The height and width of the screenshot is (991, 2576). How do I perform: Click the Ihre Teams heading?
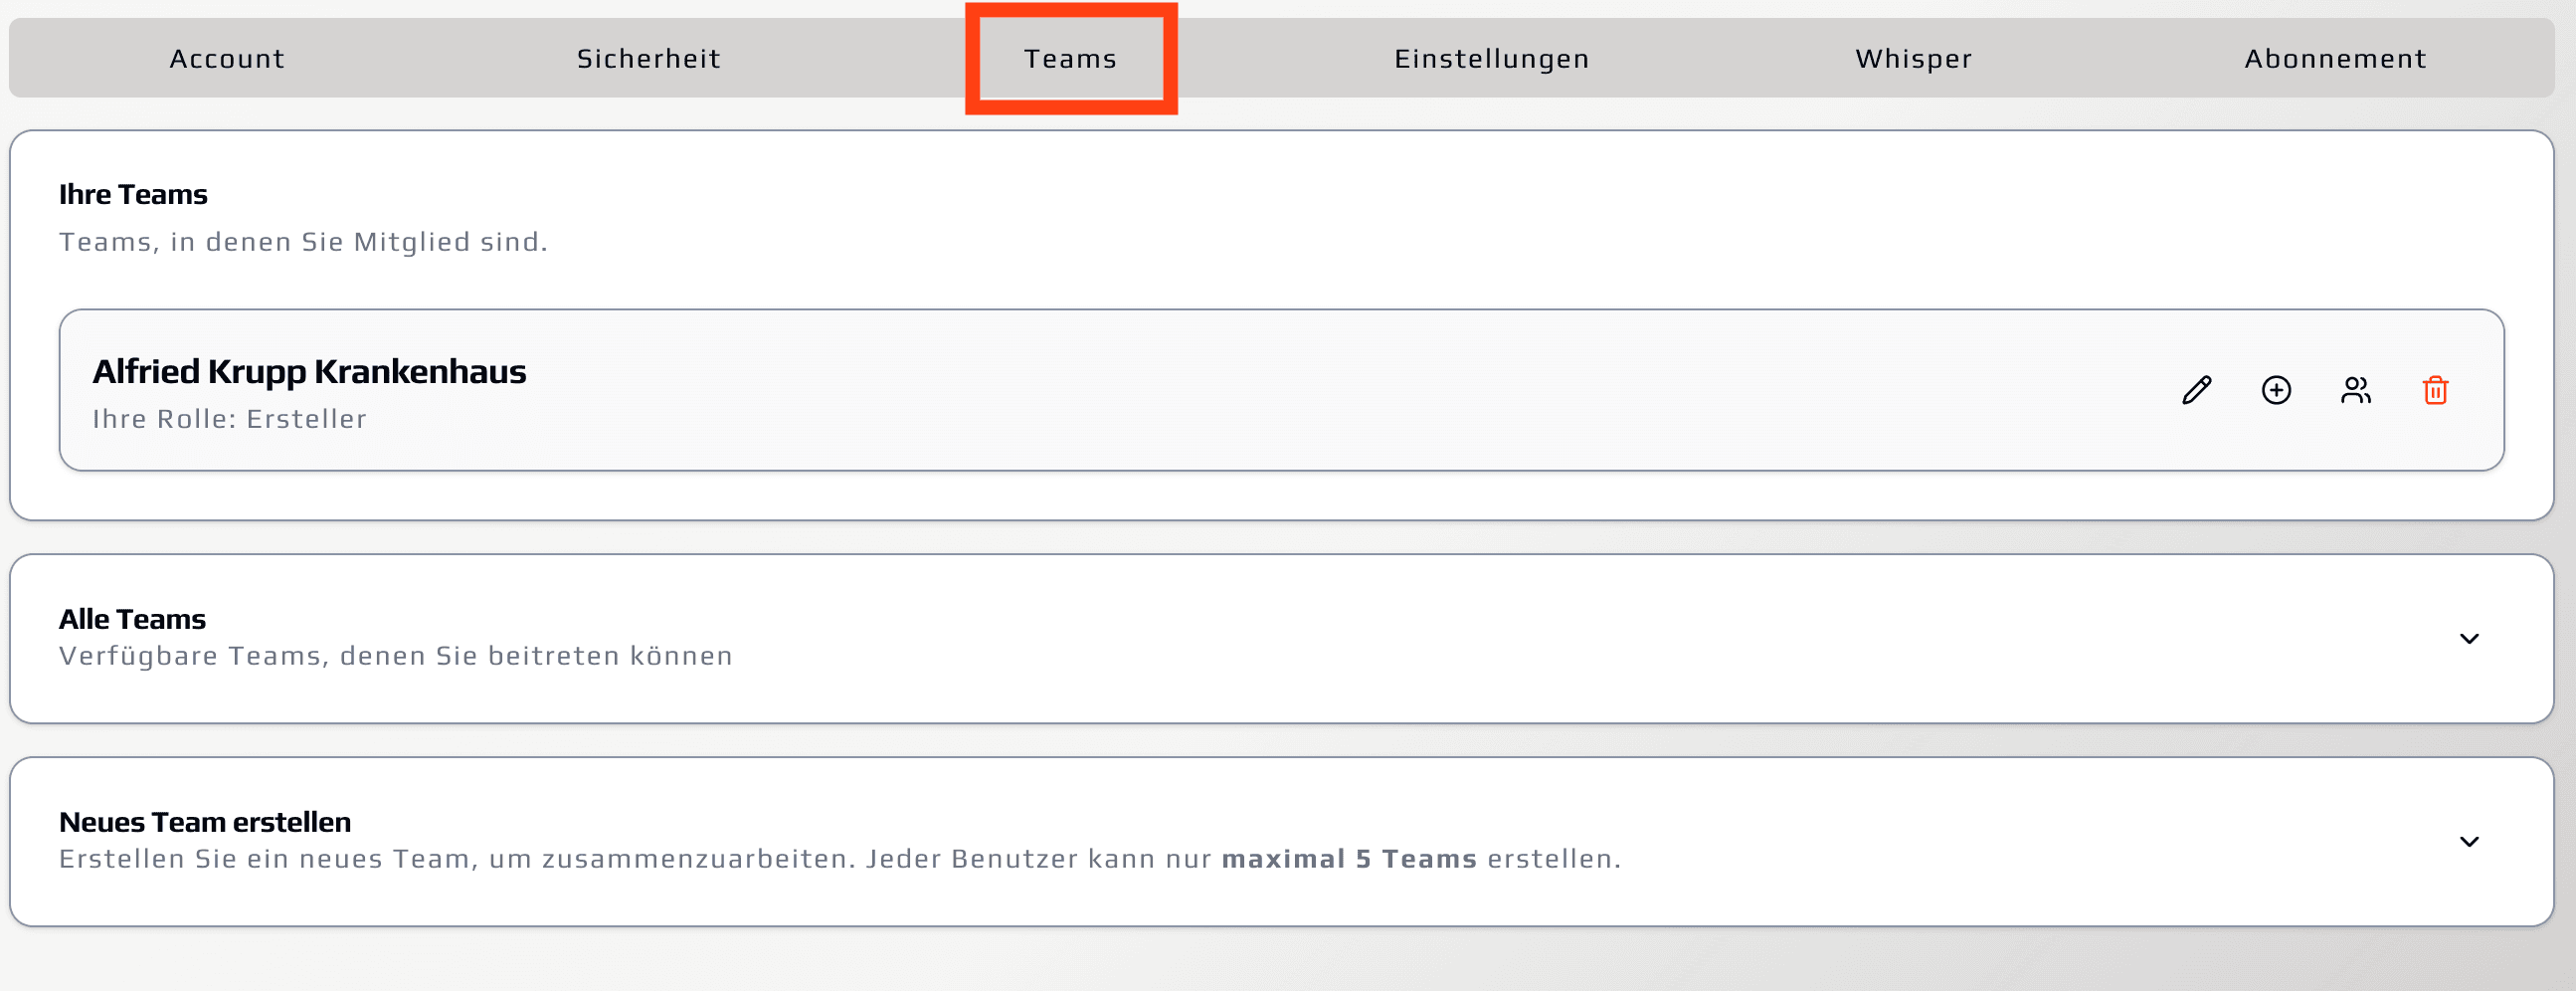(x=133, y=194)
